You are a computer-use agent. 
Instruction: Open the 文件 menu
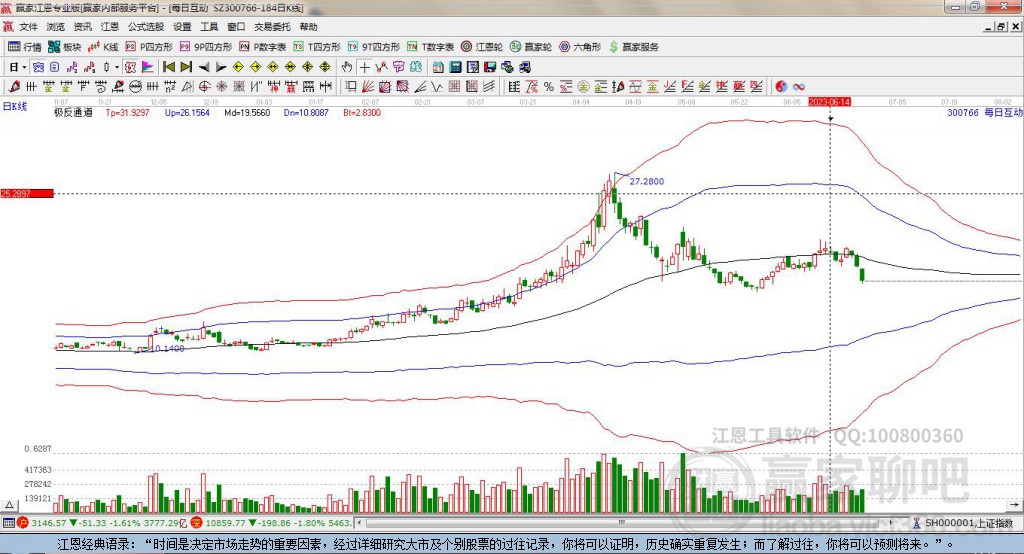[28, 27]
